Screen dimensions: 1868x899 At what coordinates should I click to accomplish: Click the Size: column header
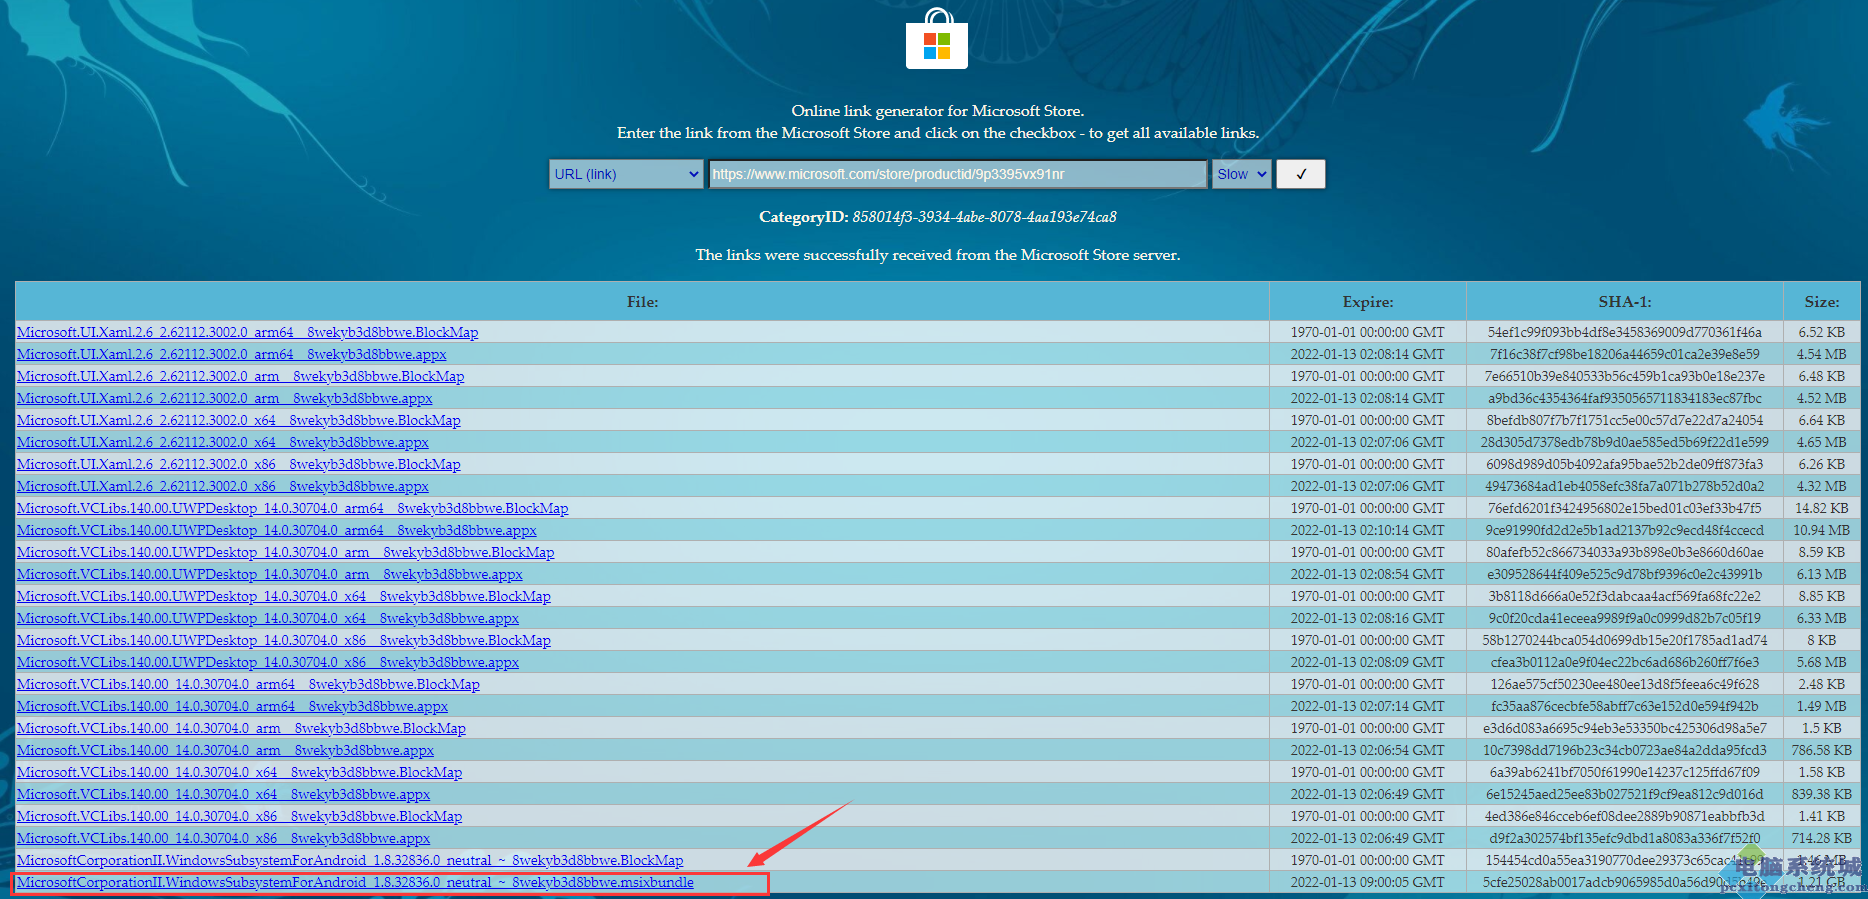1821,301
